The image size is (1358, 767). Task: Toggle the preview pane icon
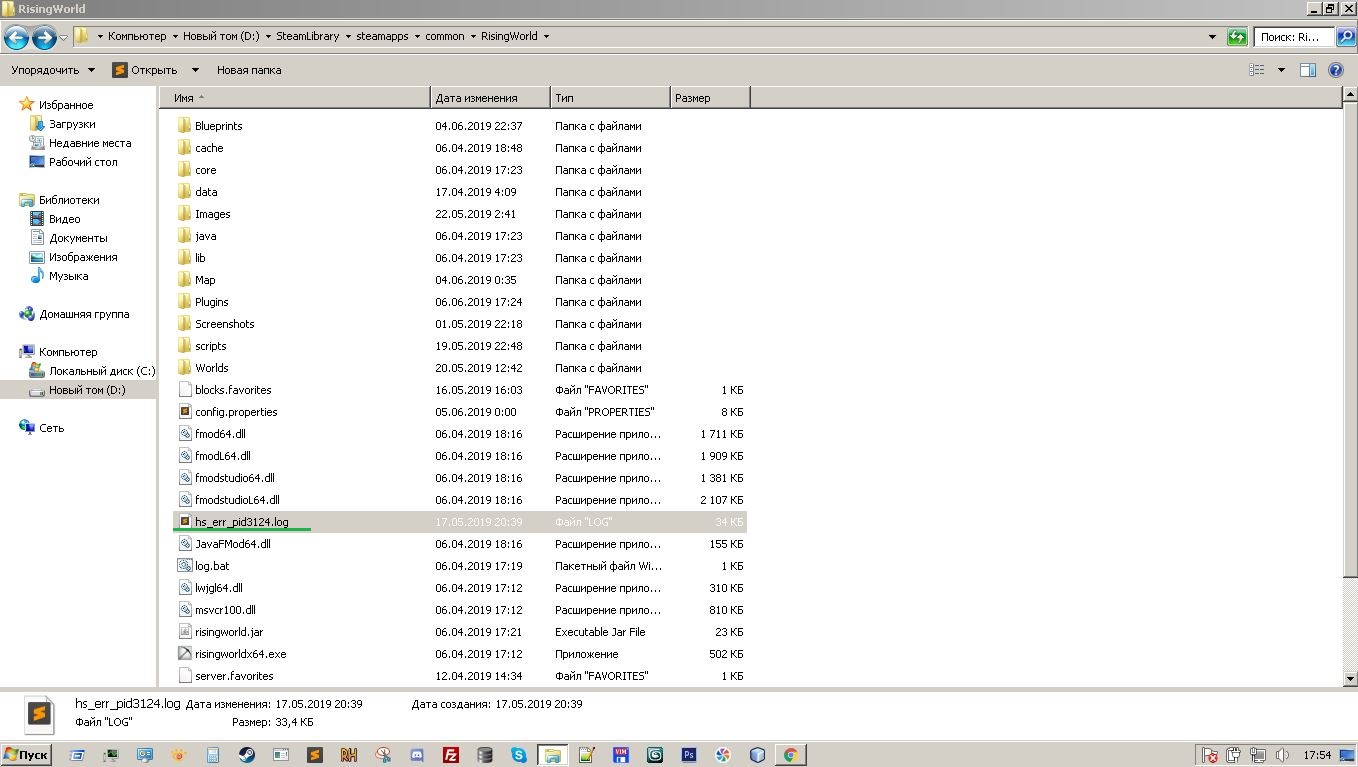pos(1307,70)
